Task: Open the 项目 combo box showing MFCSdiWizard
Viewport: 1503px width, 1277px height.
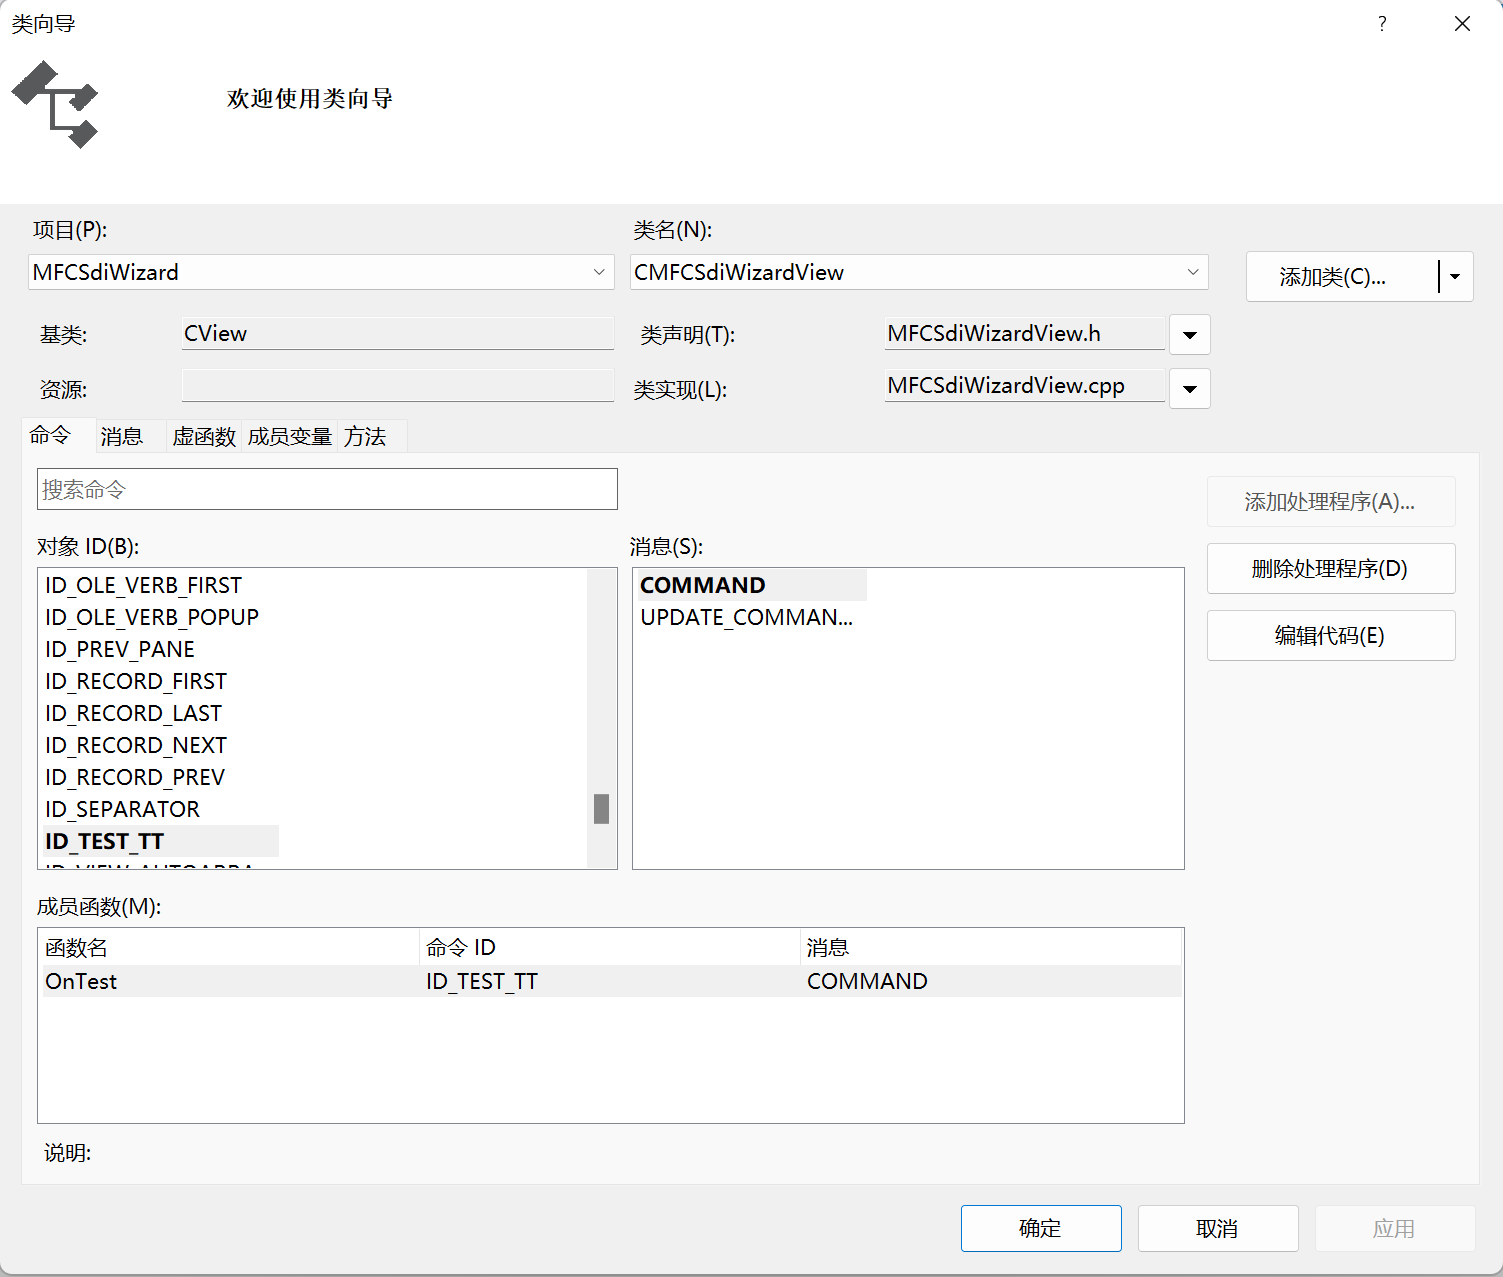Action: (x=321, y=272)
